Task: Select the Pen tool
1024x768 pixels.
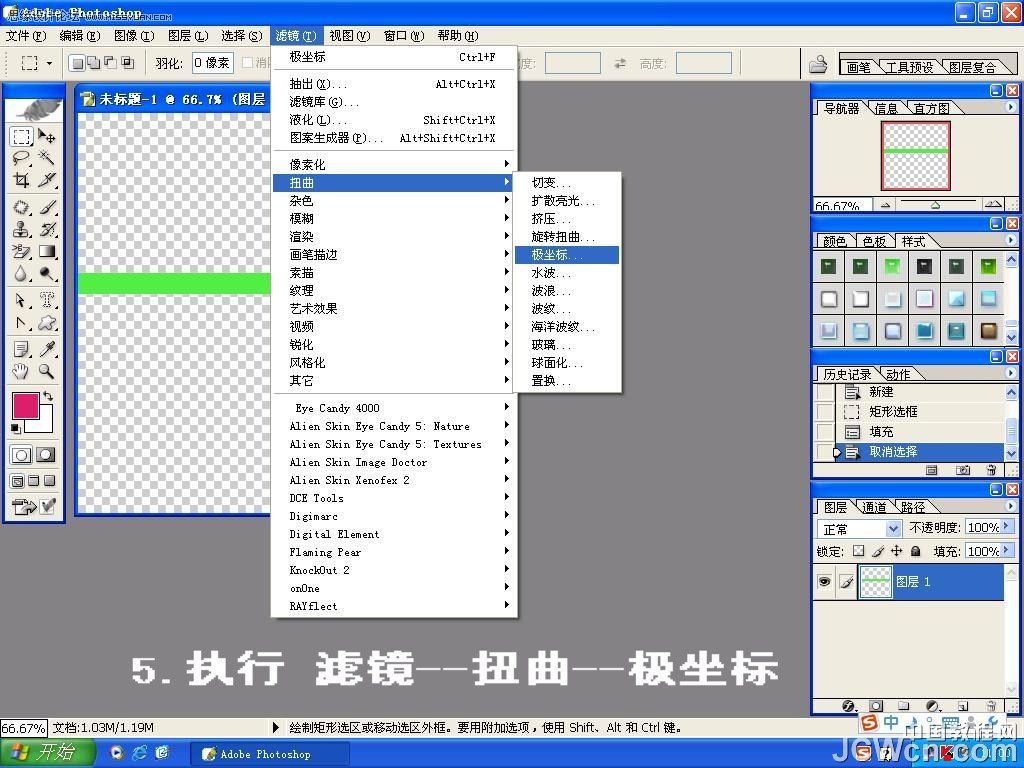Action: (21, 323)
